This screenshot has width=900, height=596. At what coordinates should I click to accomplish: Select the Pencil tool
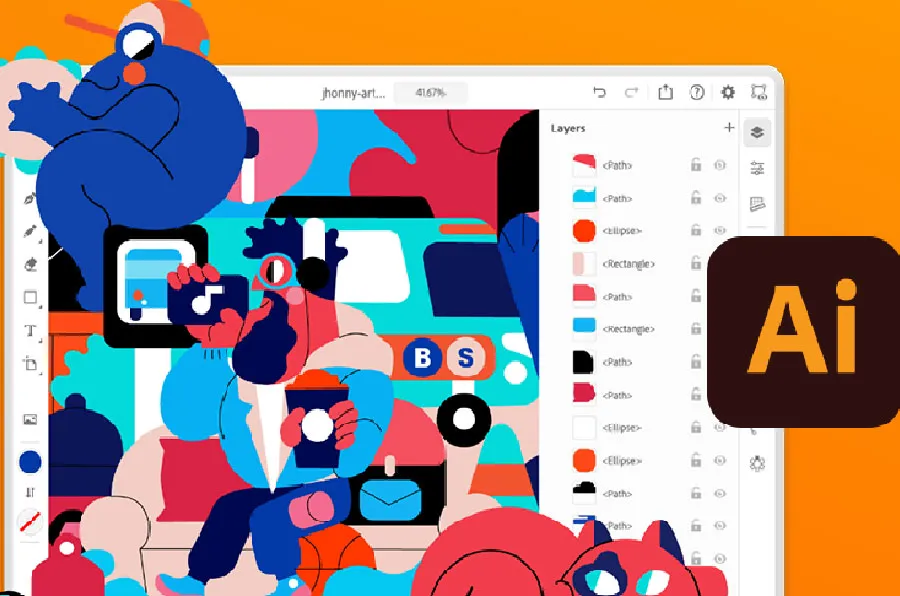[30, 232]
